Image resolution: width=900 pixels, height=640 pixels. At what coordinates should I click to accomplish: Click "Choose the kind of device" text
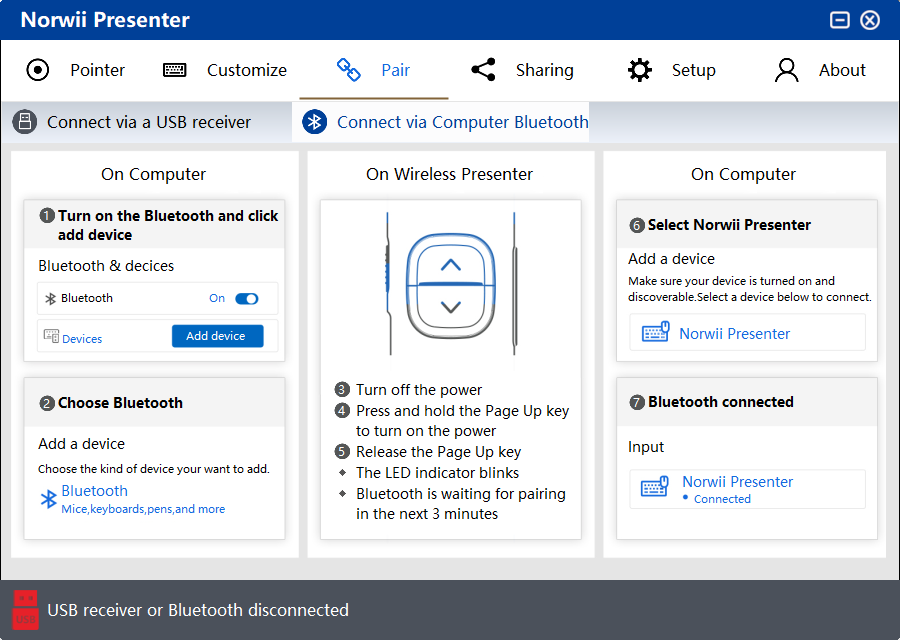(x=154, y=469)
